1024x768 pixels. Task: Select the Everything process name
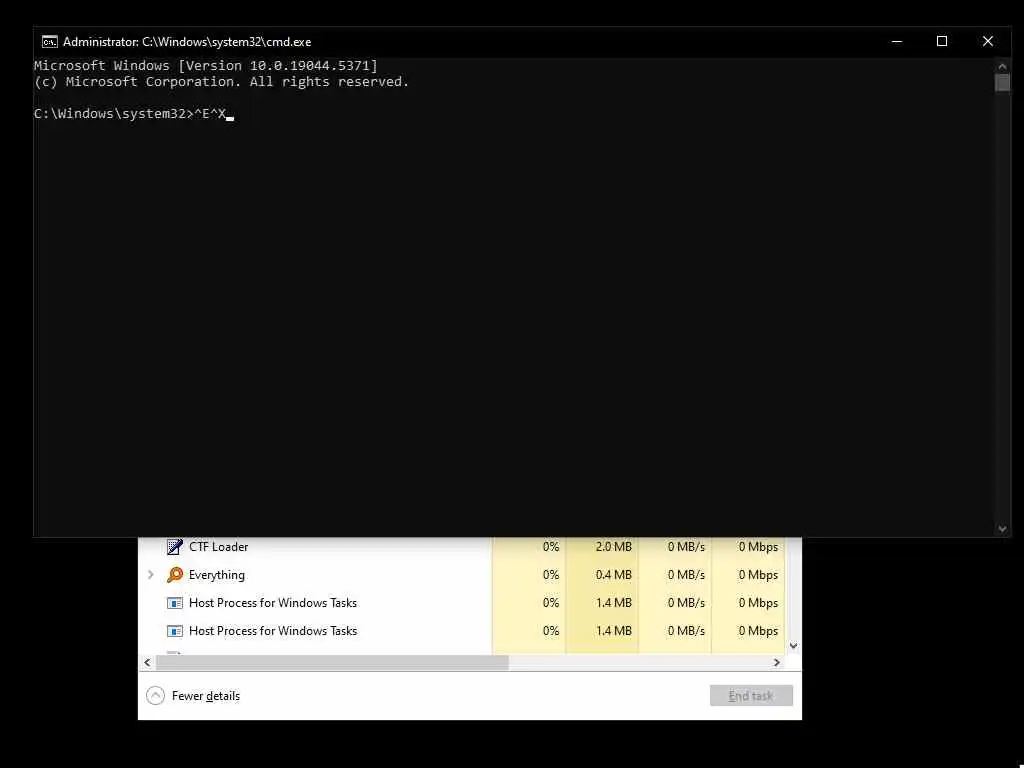click(217, 575)
